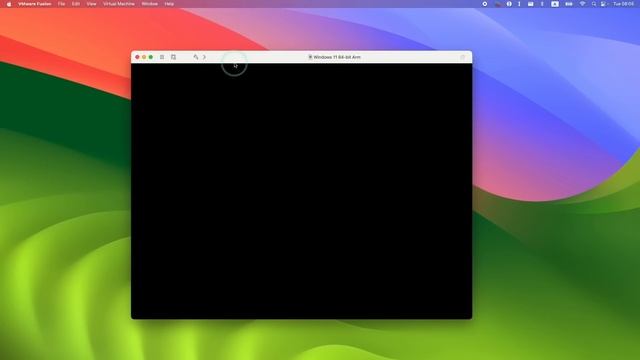Open the Window menu
Image resolution: width=640 pixels, height=360 pixels.
pos(149,4)
